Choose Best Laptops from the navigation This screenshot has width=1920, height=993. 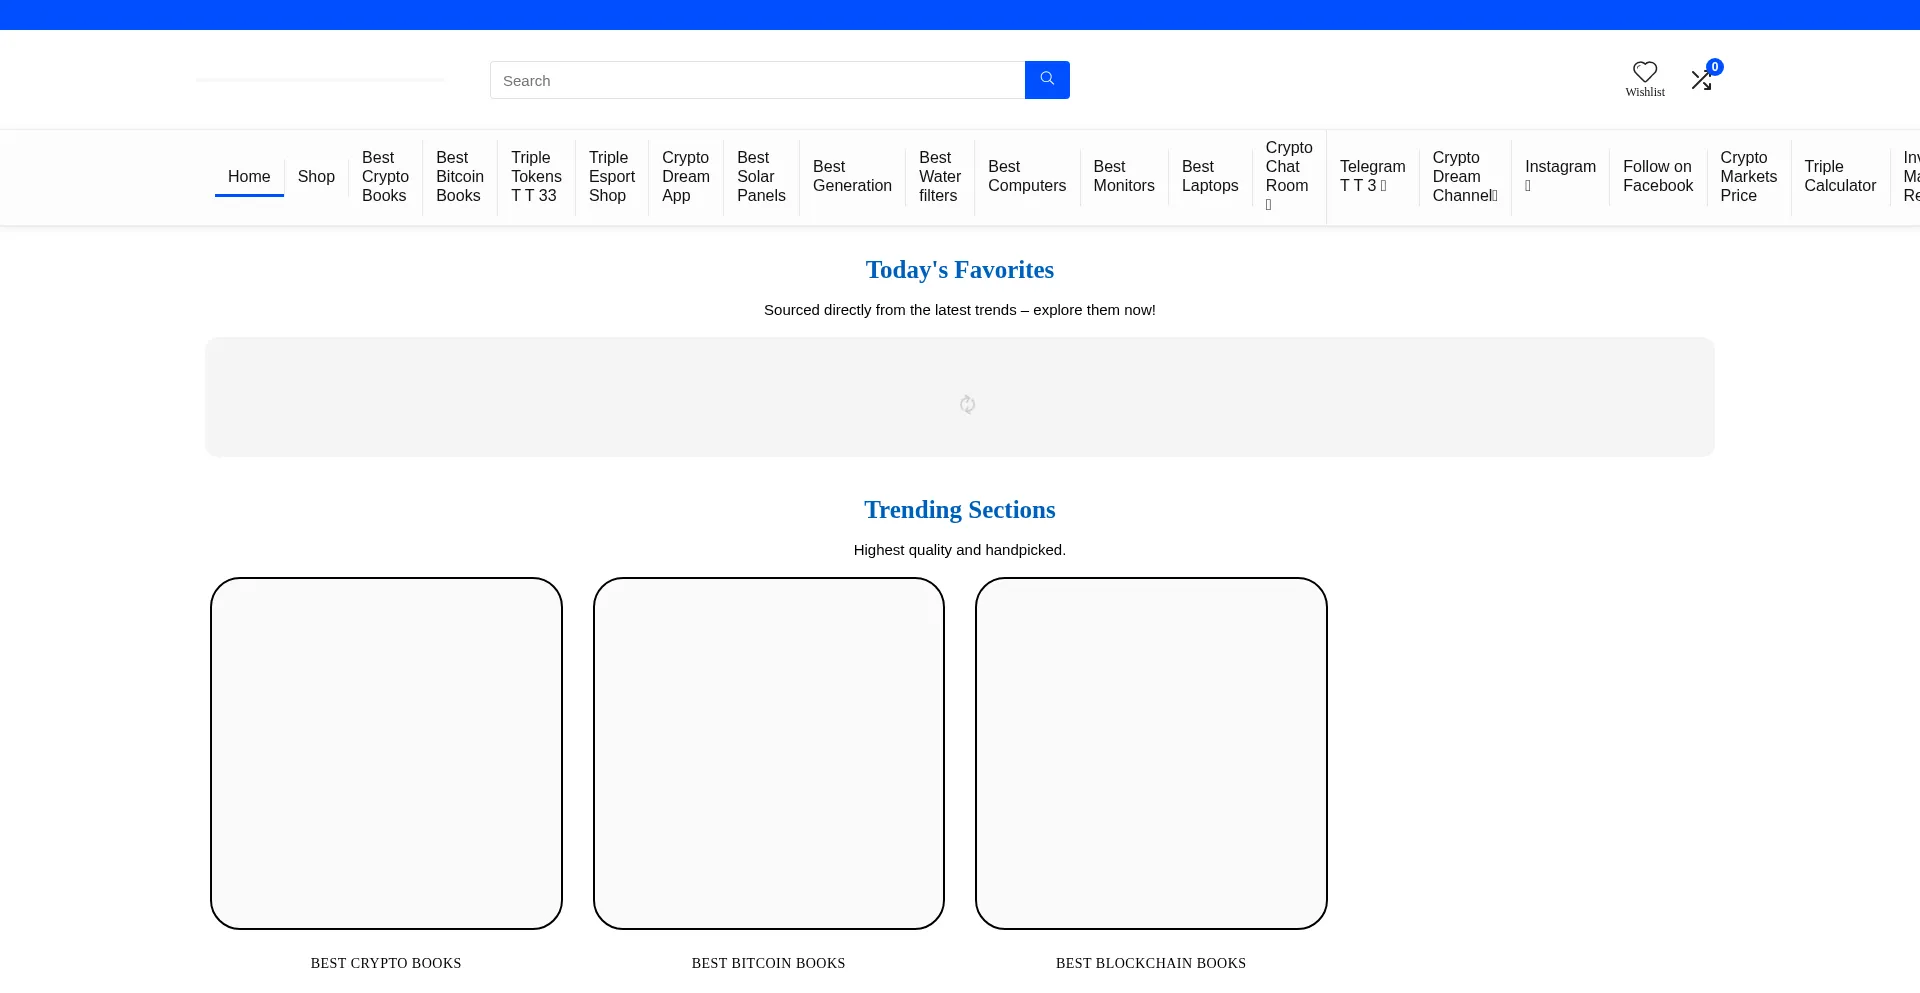click(1209, 177)
